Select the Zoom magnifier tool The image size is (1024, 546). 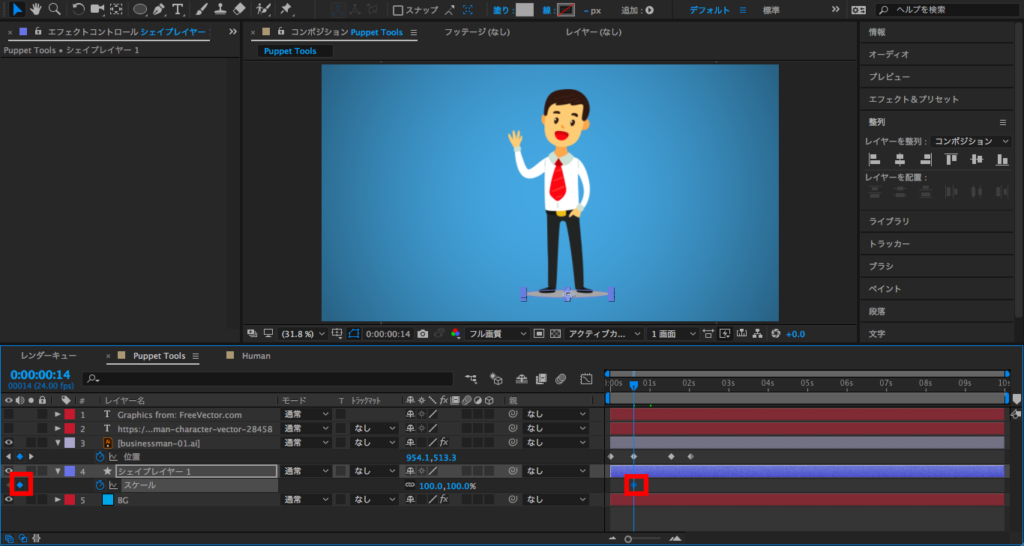(x=54, y=10)
